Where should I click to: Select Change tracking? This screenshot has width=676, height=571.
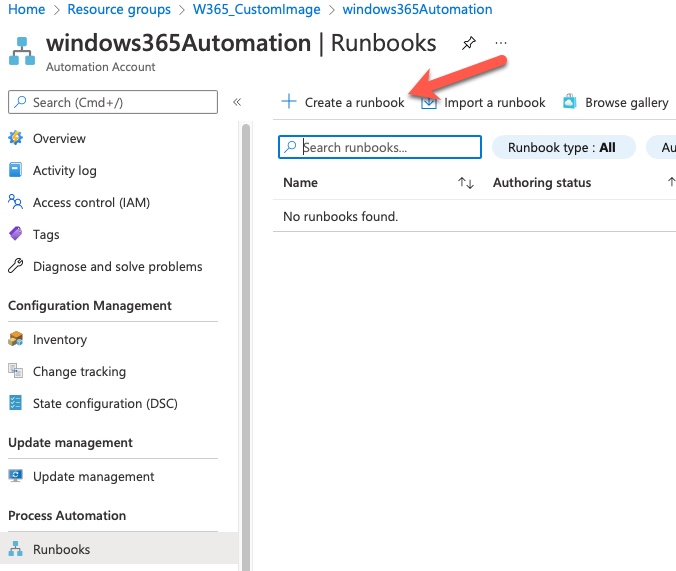pos(79,371)
